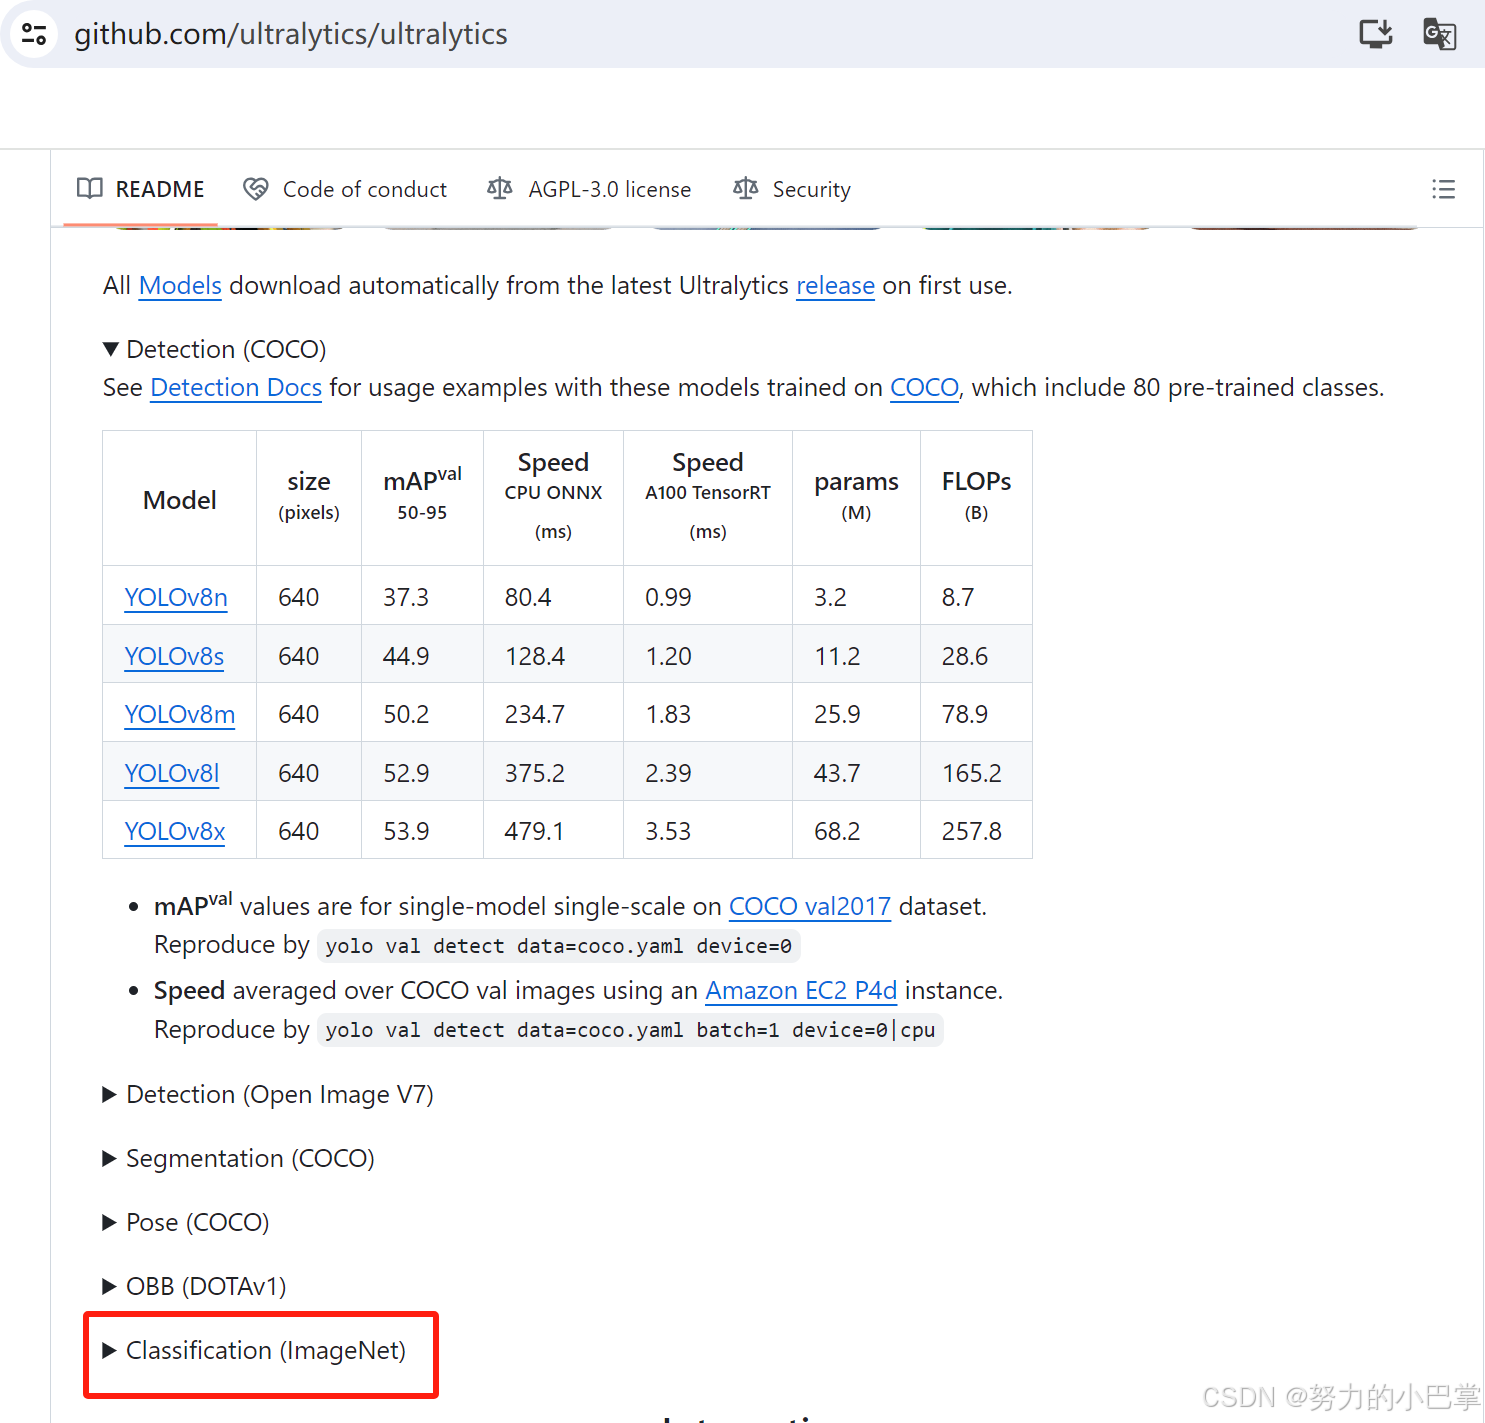Viewport: 1485px width, 1423px height.
Task: Click the Security scale icon
Action: click(745, 189)
